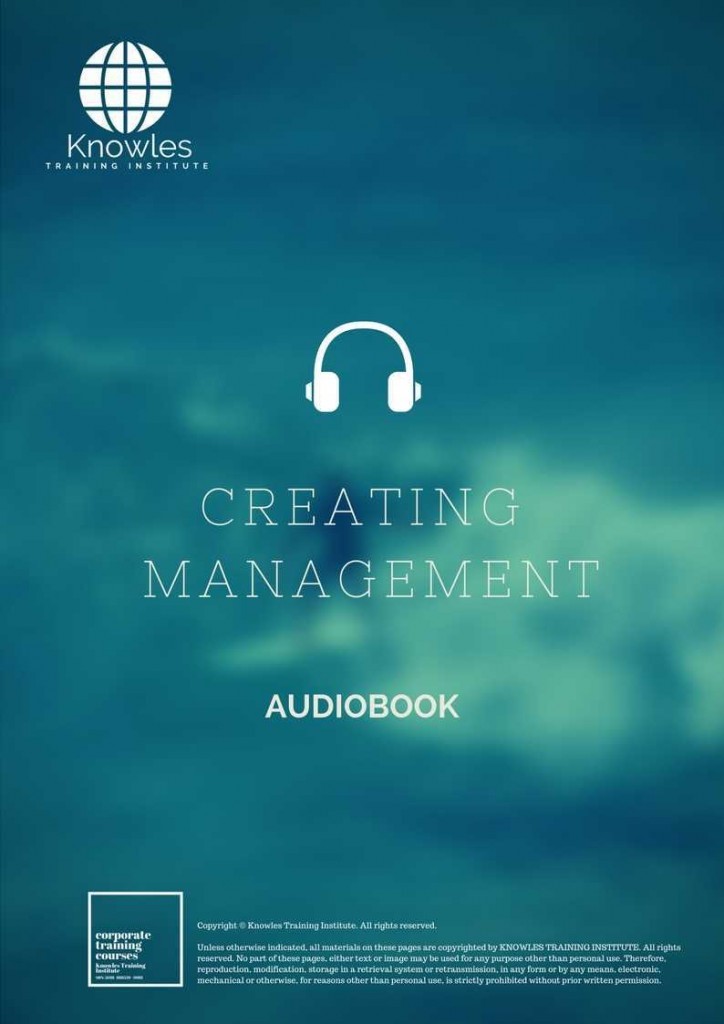Click the "Knowles" wordmark text
This screenshot has width=724, height=1024.
point(129,147)
